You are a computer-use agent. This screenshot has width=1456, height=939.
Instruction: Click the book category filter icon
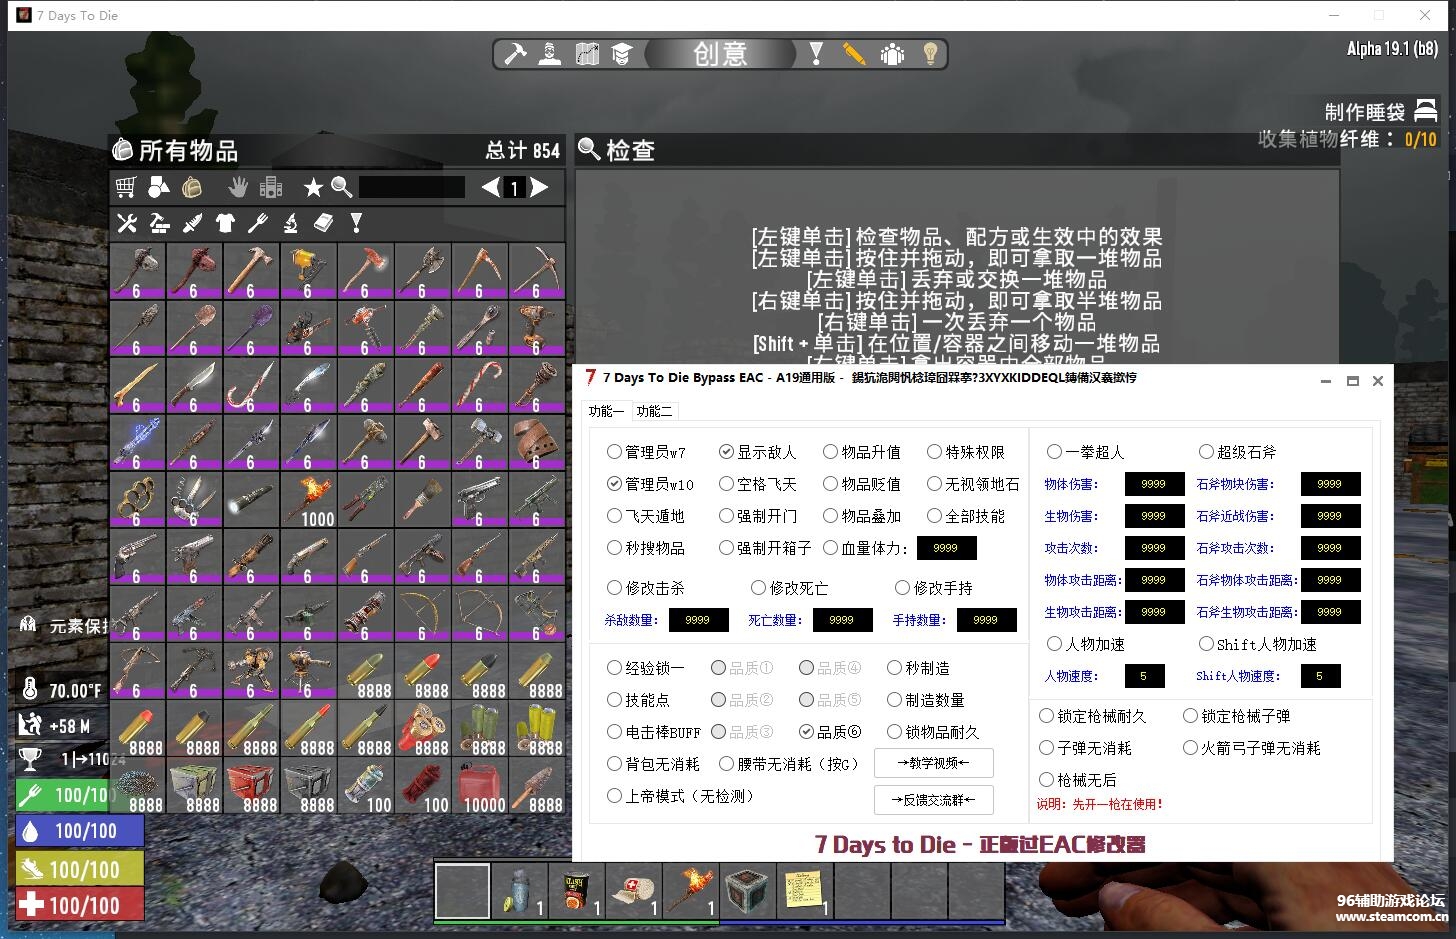coord(323,223)
